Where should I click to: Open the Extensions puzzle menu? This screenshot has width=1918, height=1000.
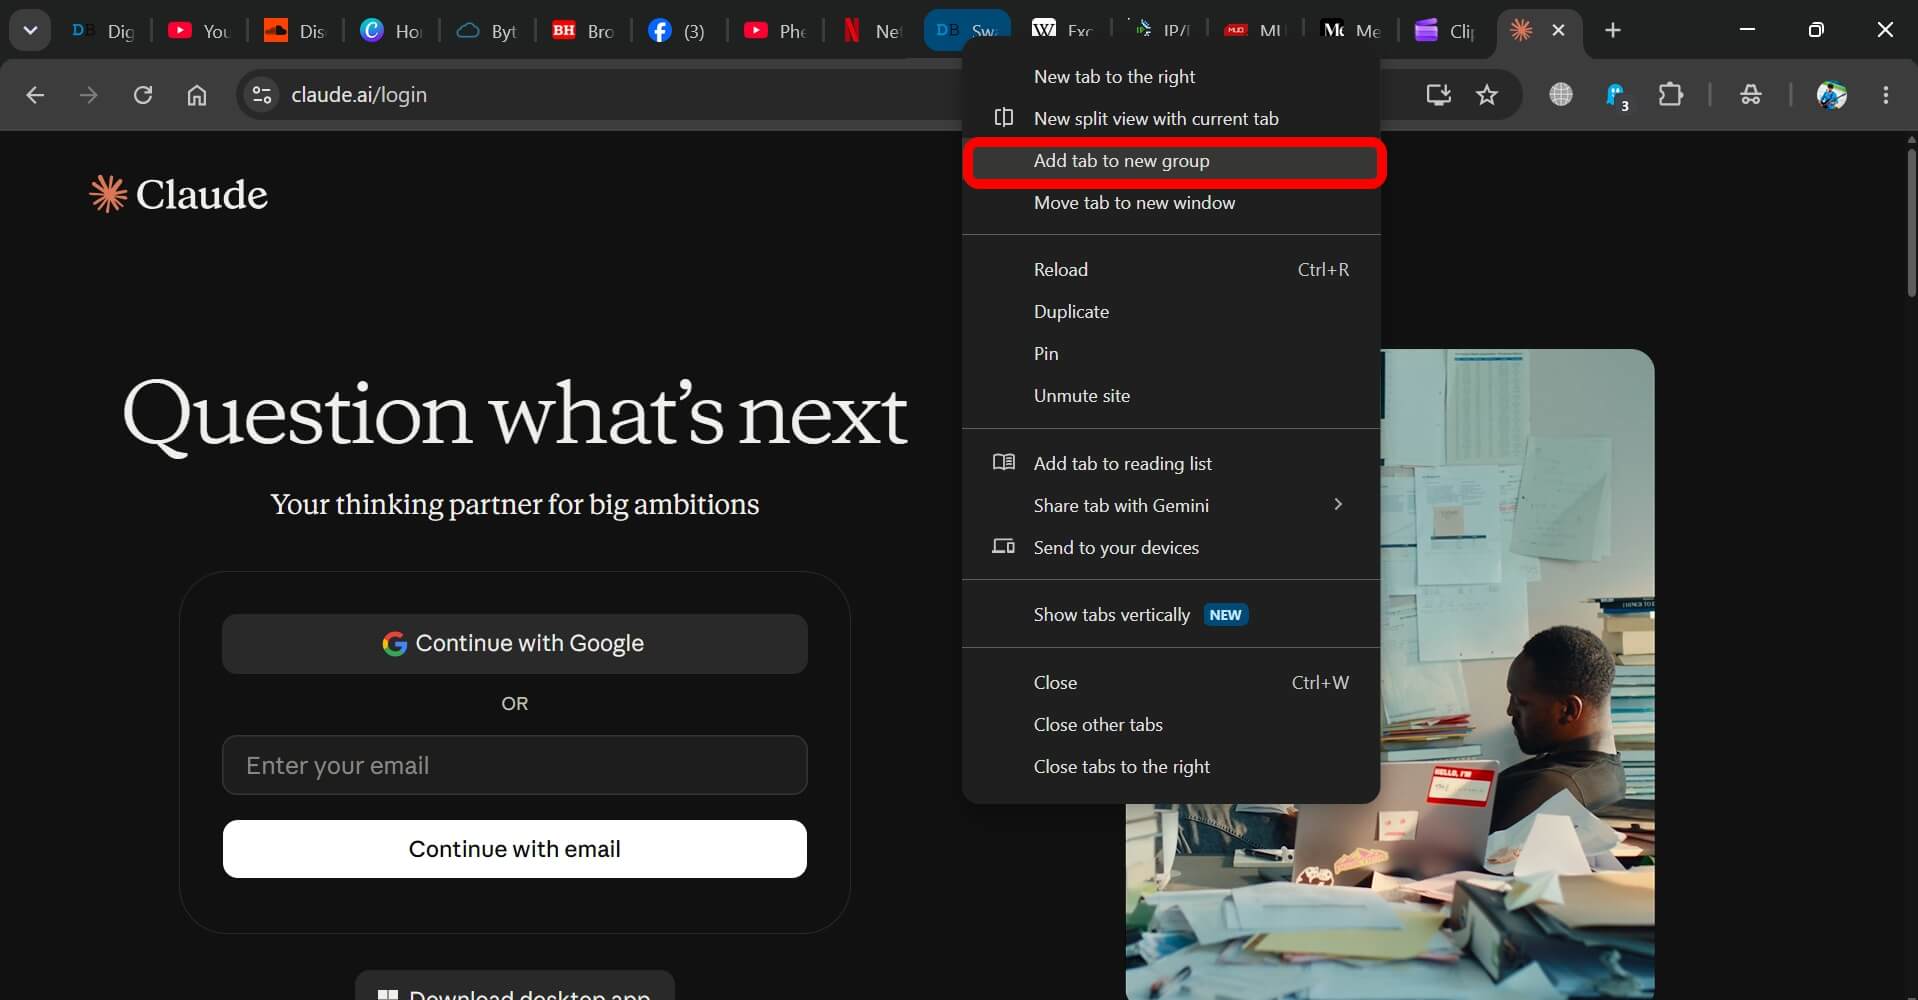(x=1671, y=95)
